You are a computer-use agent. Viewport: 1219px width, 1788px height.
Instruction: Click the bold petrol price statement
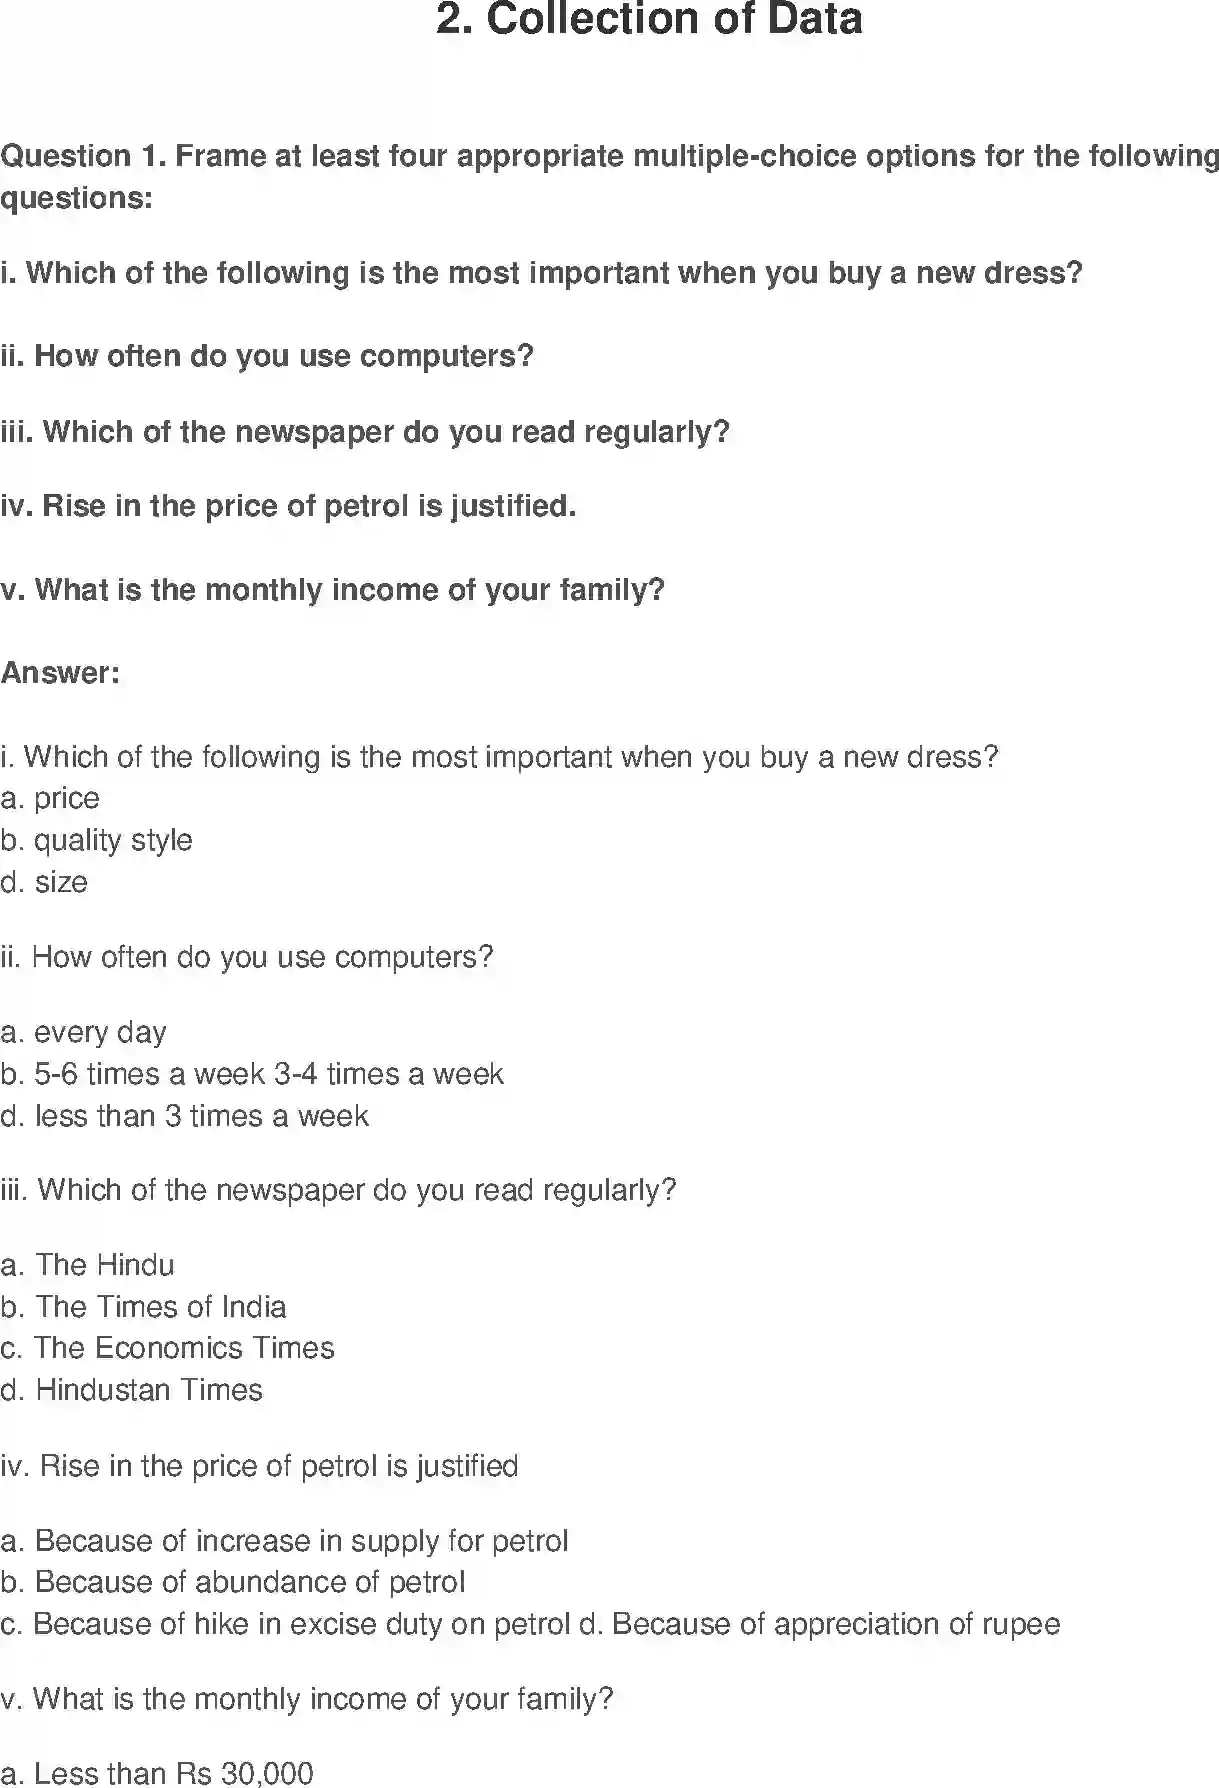(x=288, y=506)
